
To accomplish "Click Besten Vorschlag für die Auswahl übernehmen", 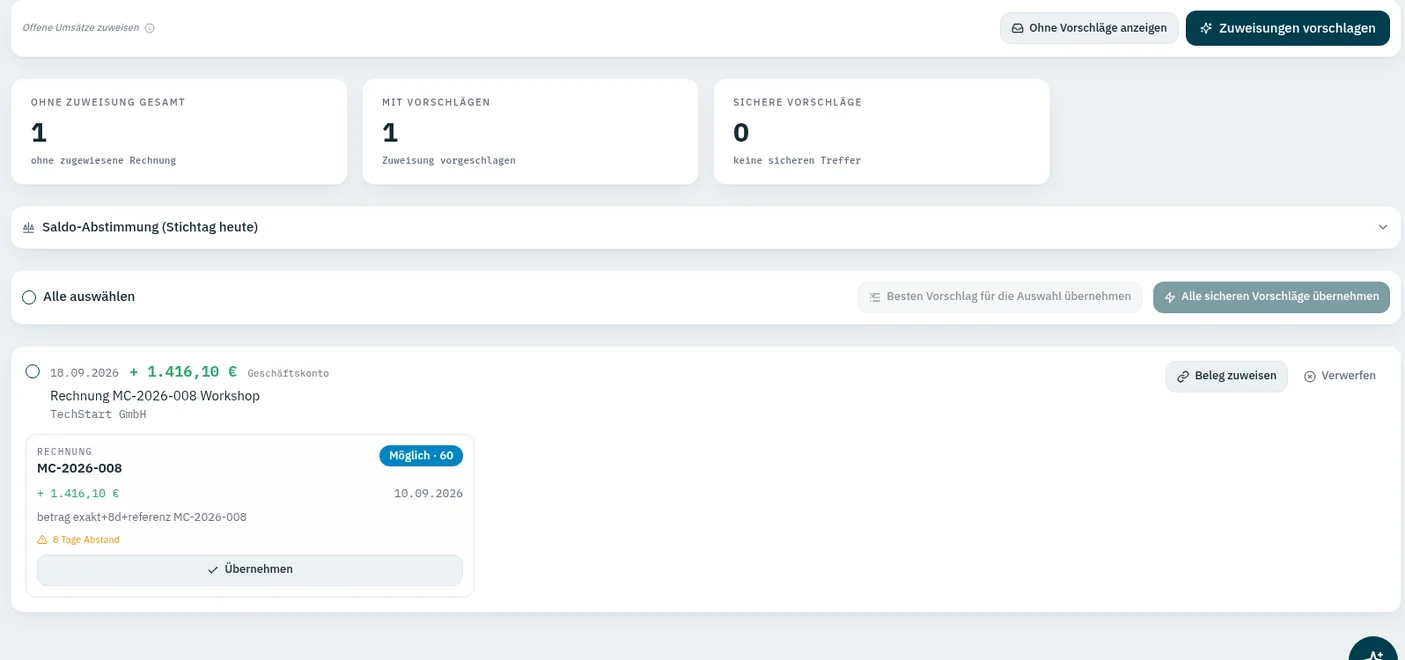I will (999, 297).
